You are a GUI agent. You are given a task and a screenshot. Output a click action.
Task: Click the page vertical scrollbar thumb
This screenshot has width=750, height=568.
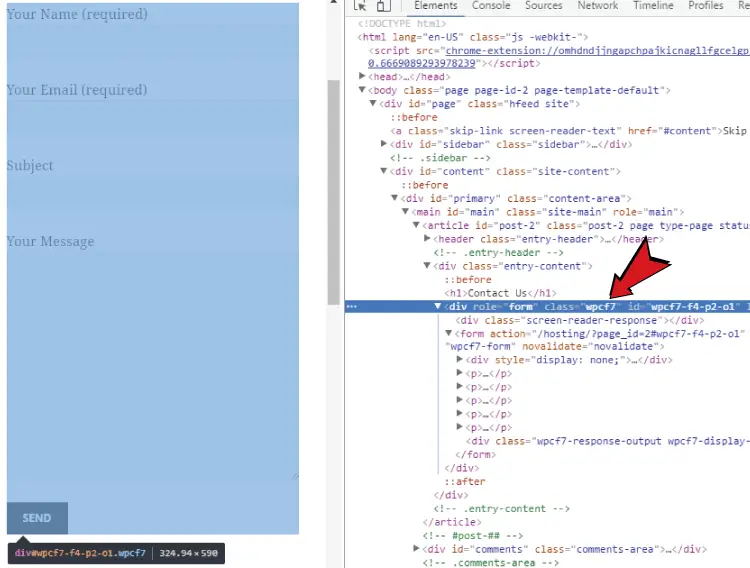tap(333, 192)
